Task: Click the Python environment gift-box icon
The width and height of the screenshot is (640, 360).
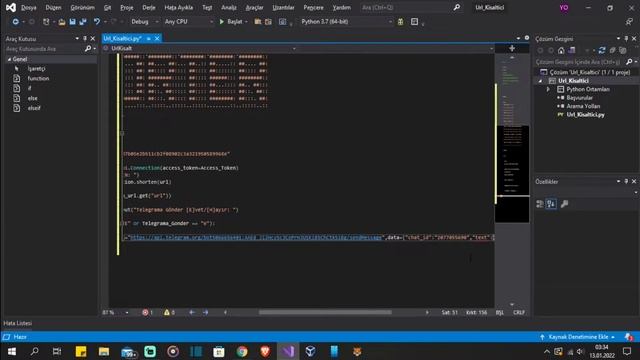Action: point(400,22)
